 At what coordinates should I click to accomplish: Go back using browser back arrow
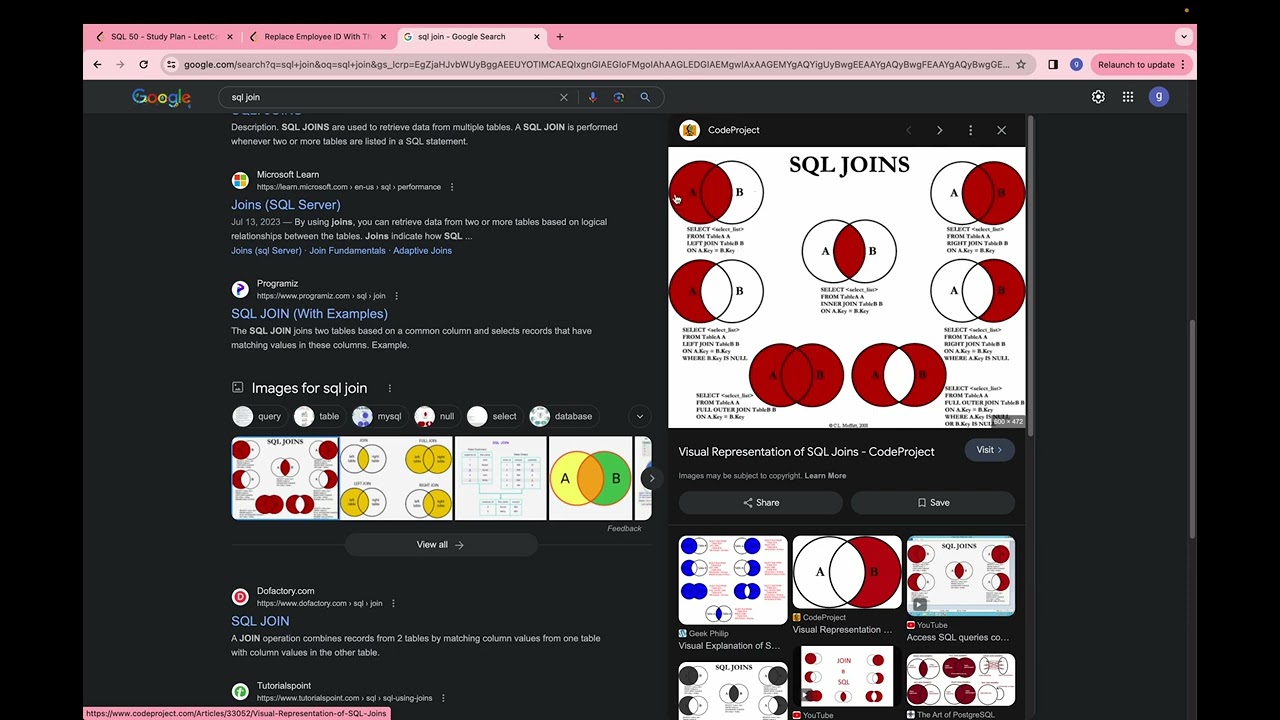(x=97, y=64)
